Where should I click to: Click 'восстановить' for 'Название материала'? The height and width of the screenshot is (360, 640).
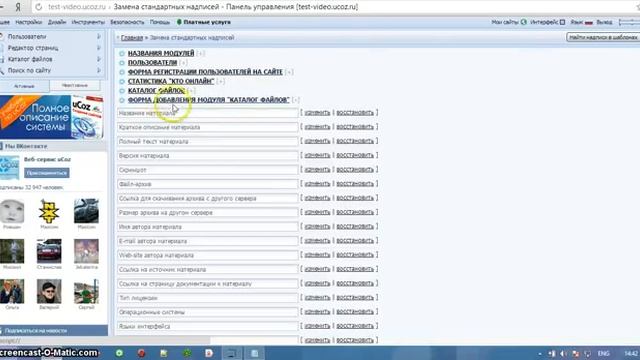[355, 113]
